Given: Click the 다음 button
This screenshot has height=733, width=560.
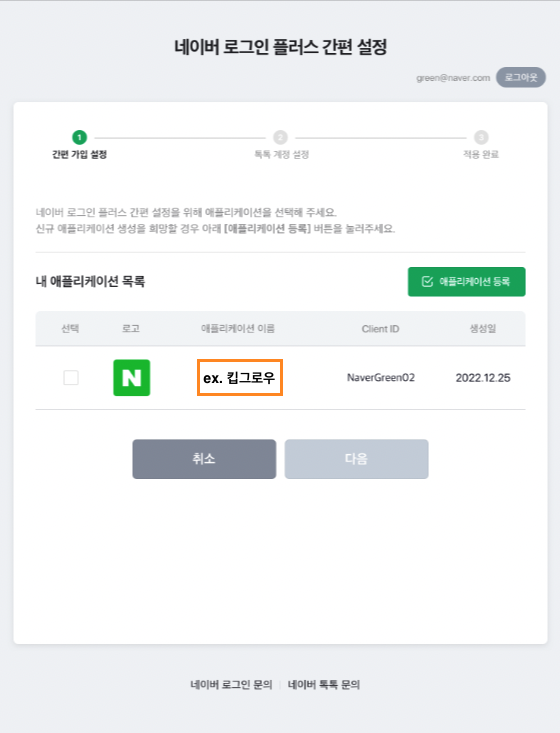Looking at the screenshot, I should click(357, 459).
